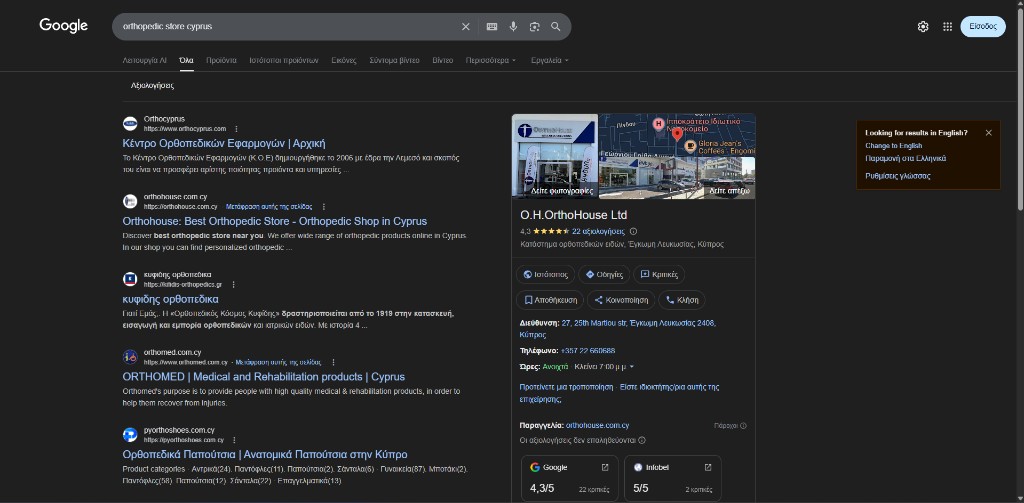Open options menu for Orthocyprus result
The width and height of the screenshot is (1024, 503).
click(236, 129)
